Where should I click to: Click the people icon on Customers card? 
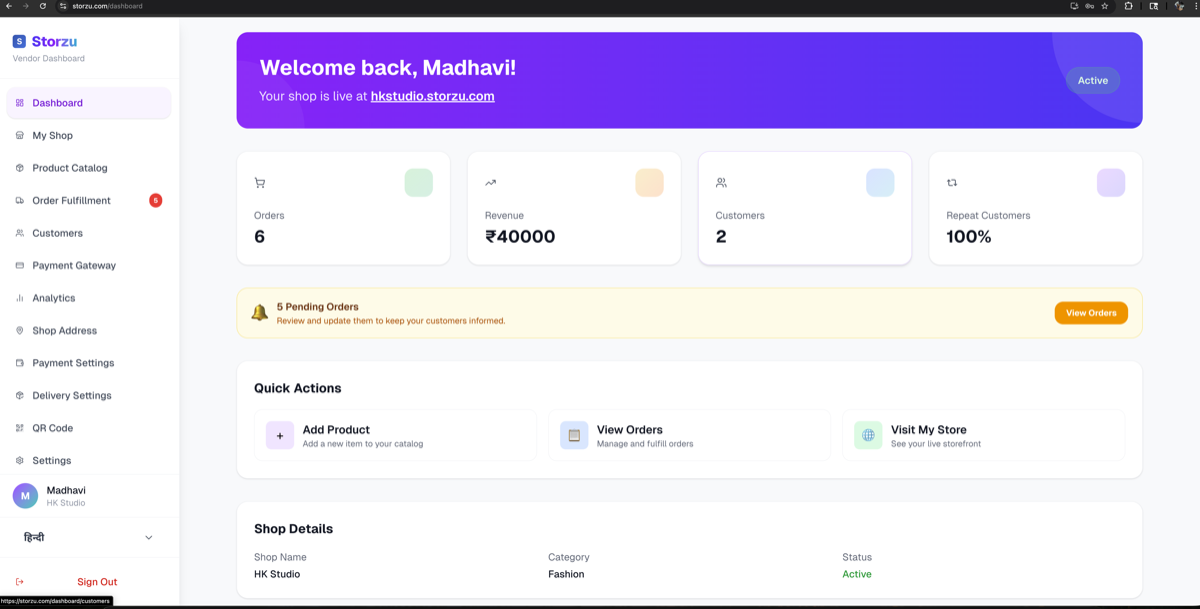[721, 183]
